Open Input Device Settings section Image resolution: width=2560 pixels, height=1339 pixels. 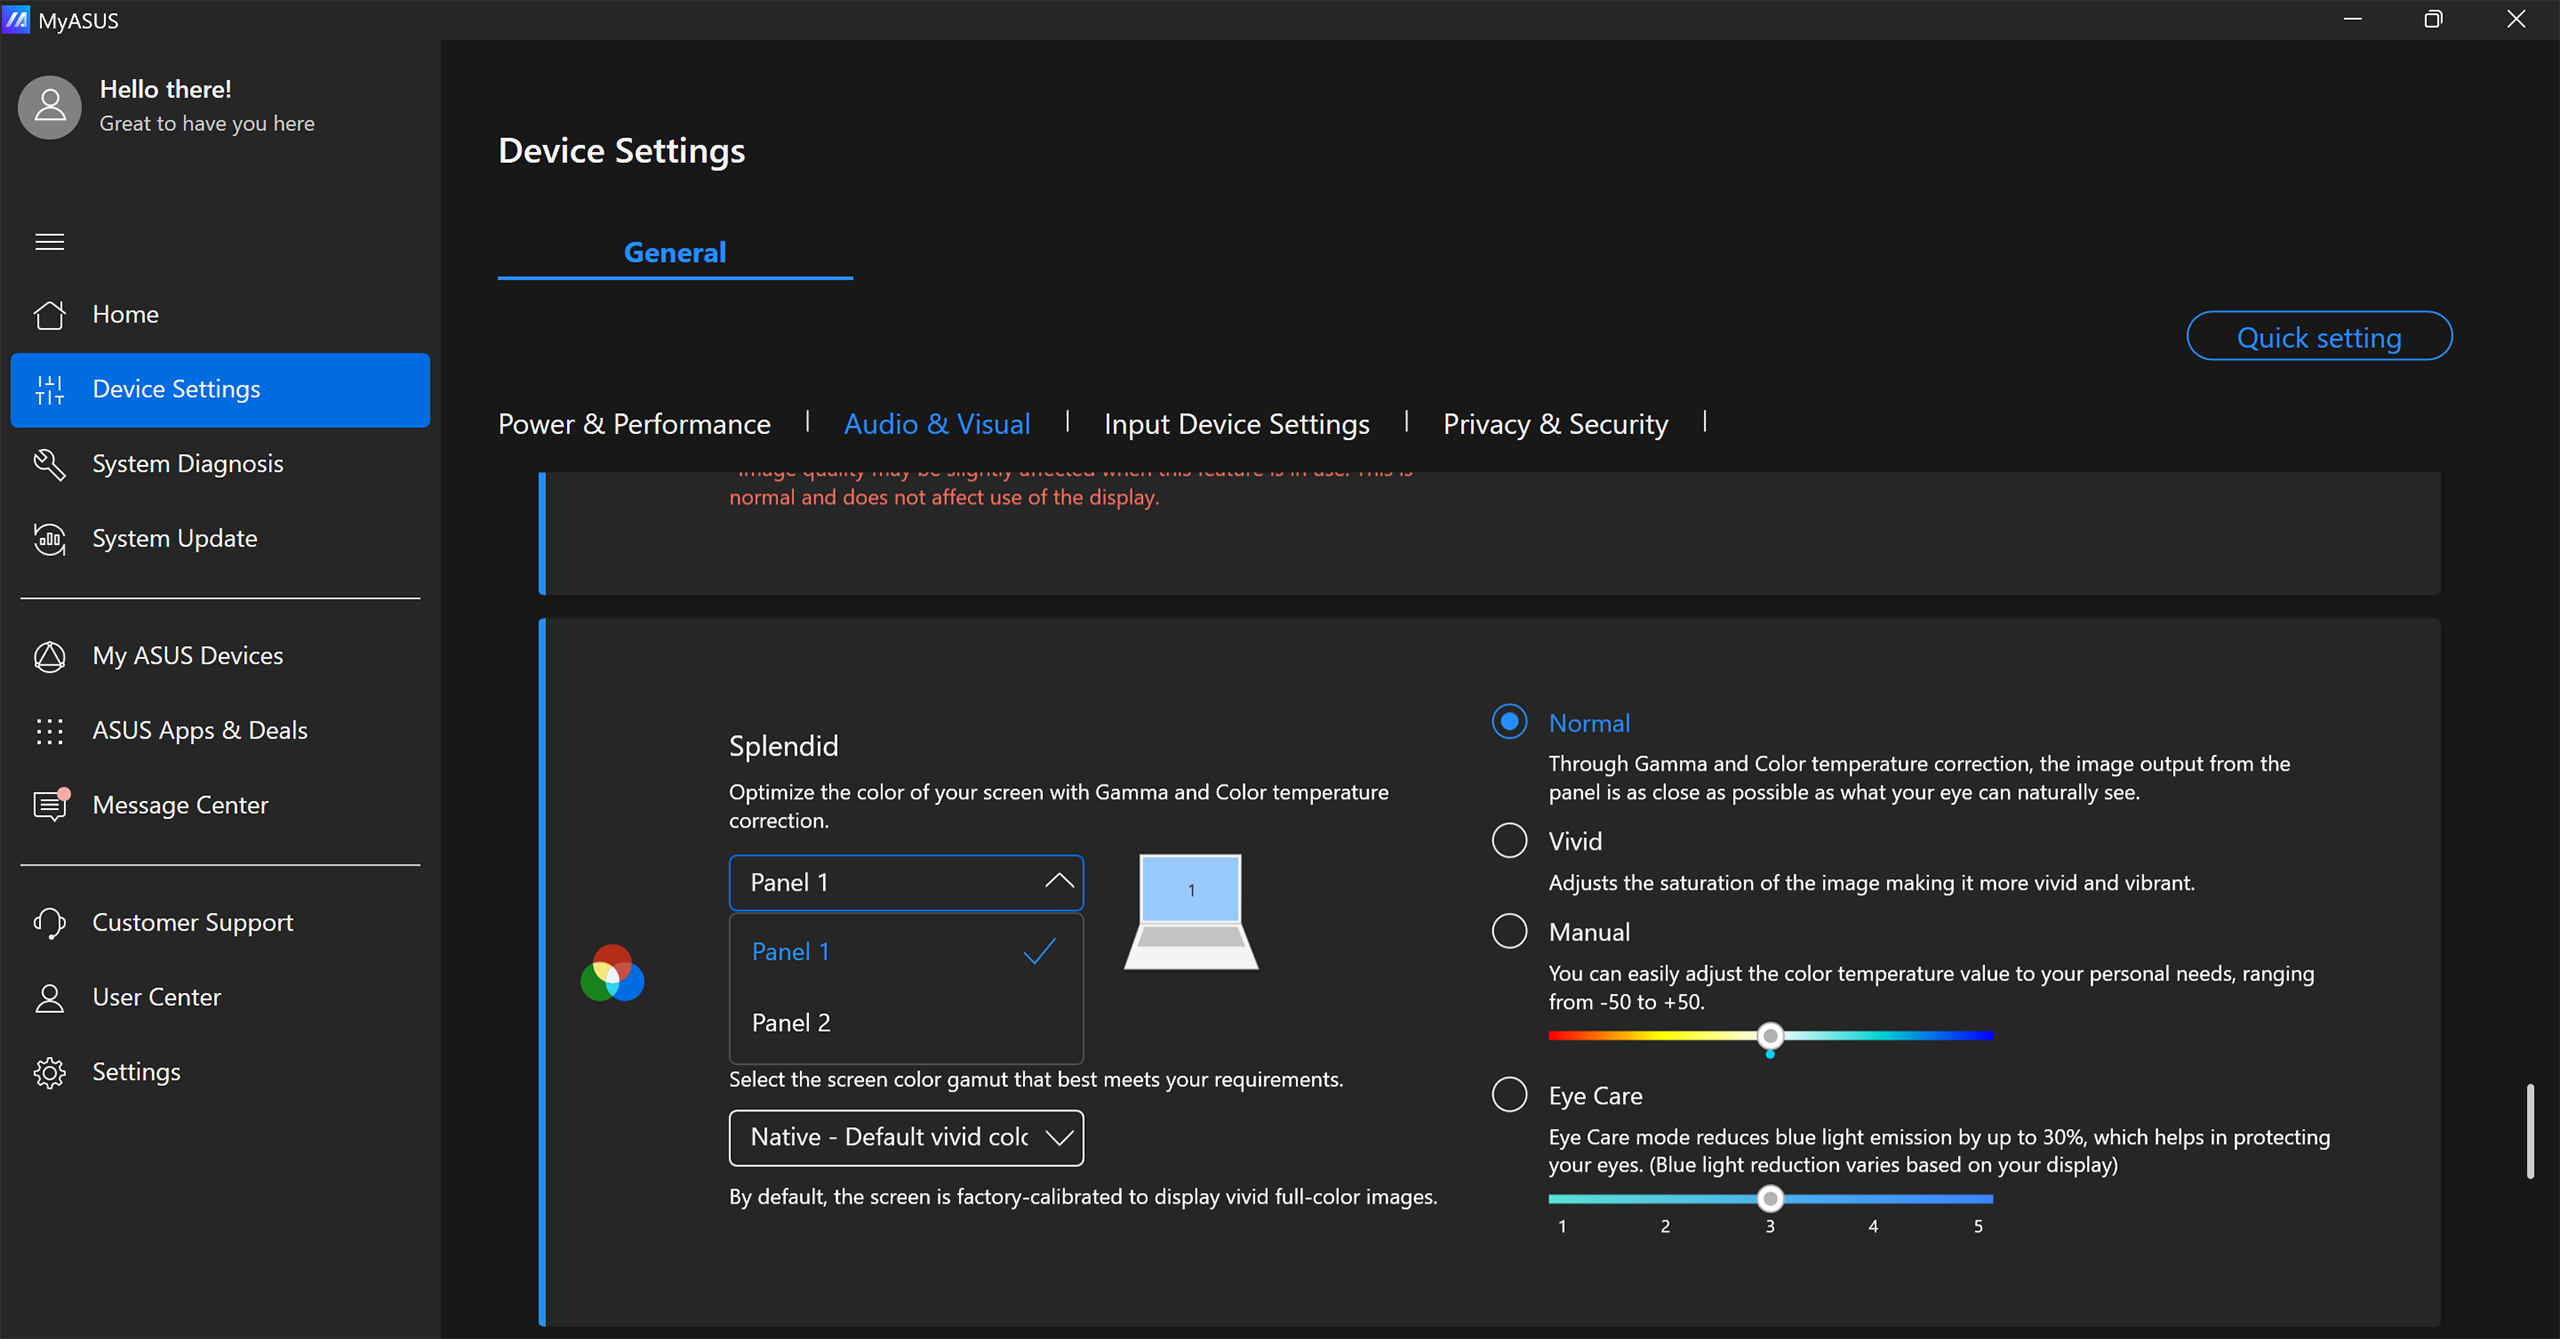pyautogui.click(x=1237, y=424)
